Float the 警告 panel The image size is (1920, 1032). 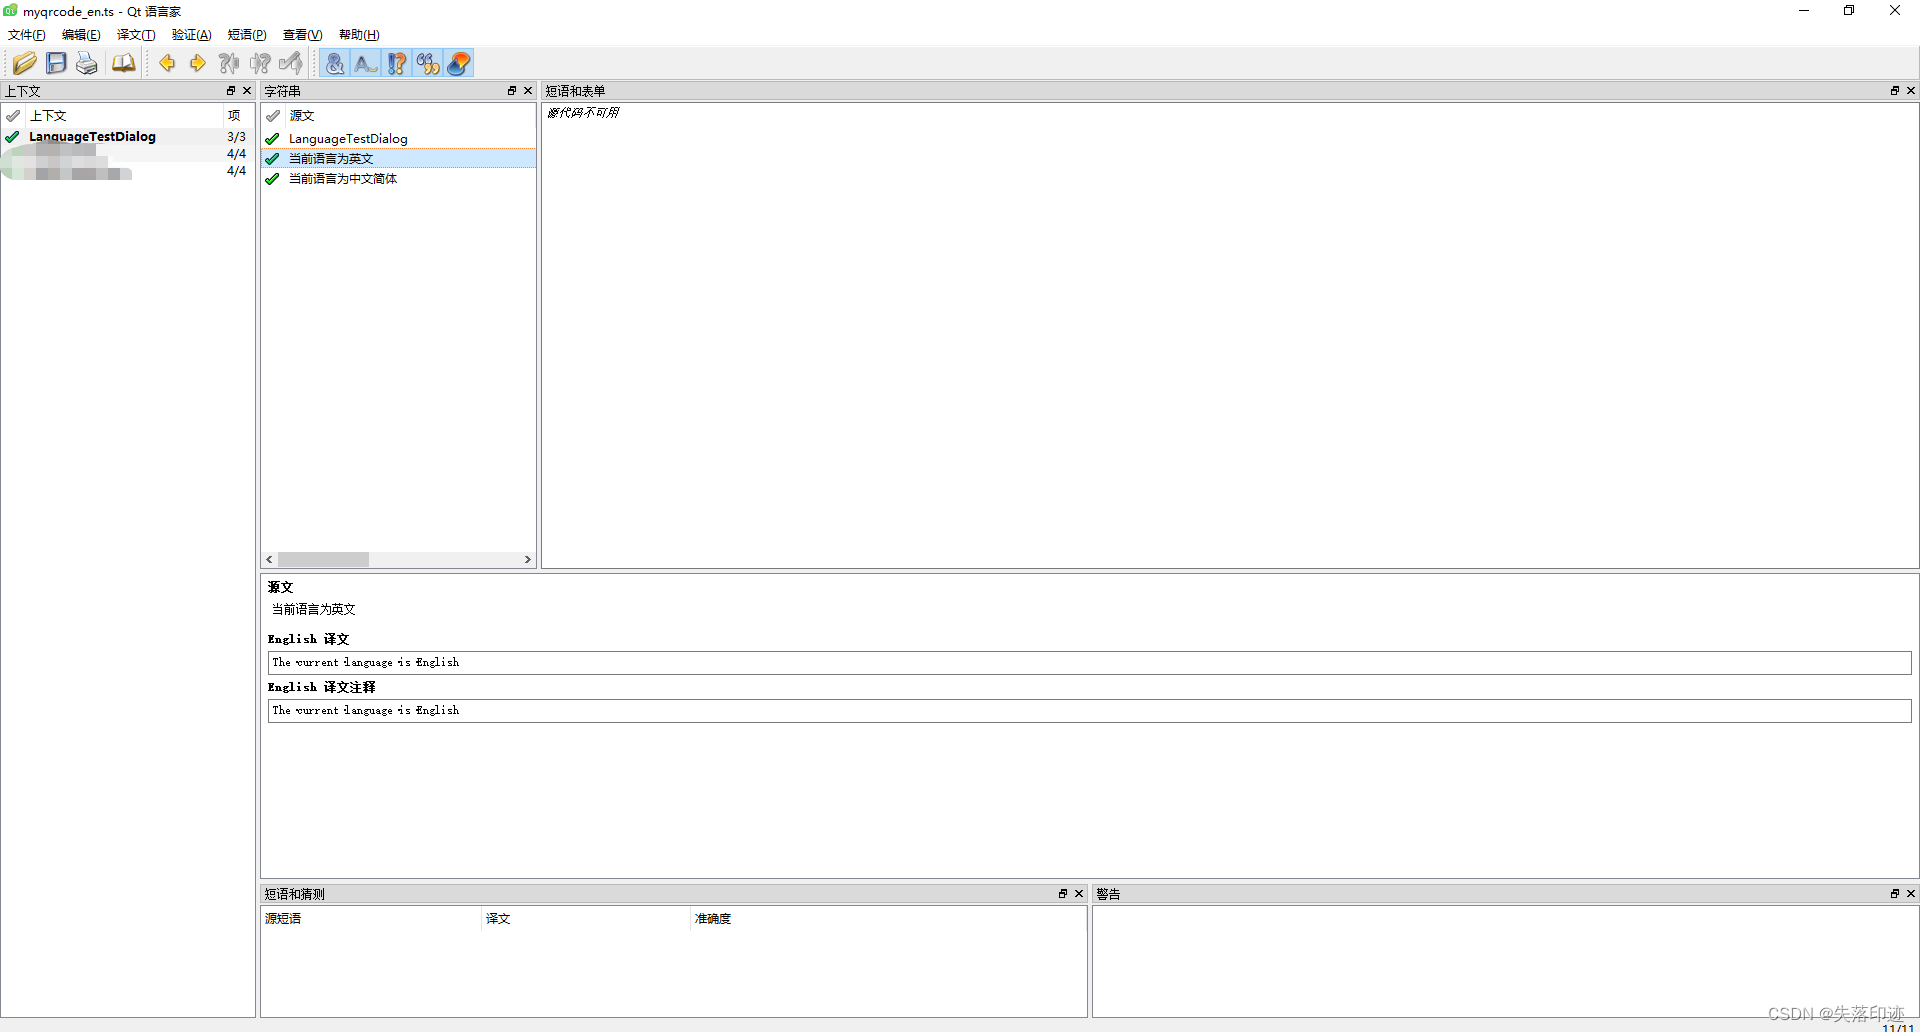tap(1894, 894)
